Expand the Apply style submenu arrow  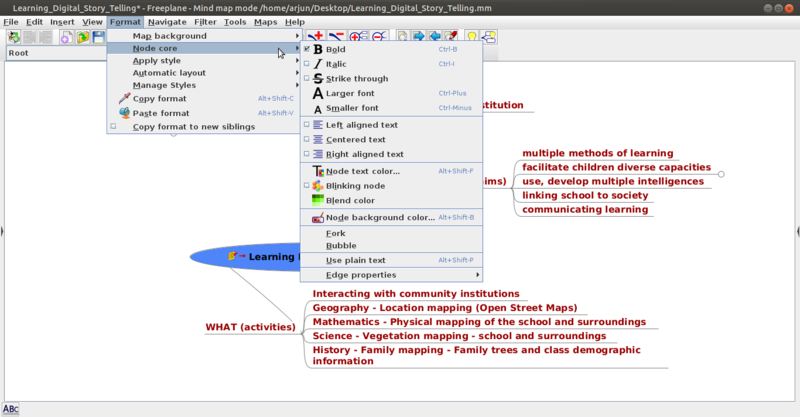click(x=297, y=60)
